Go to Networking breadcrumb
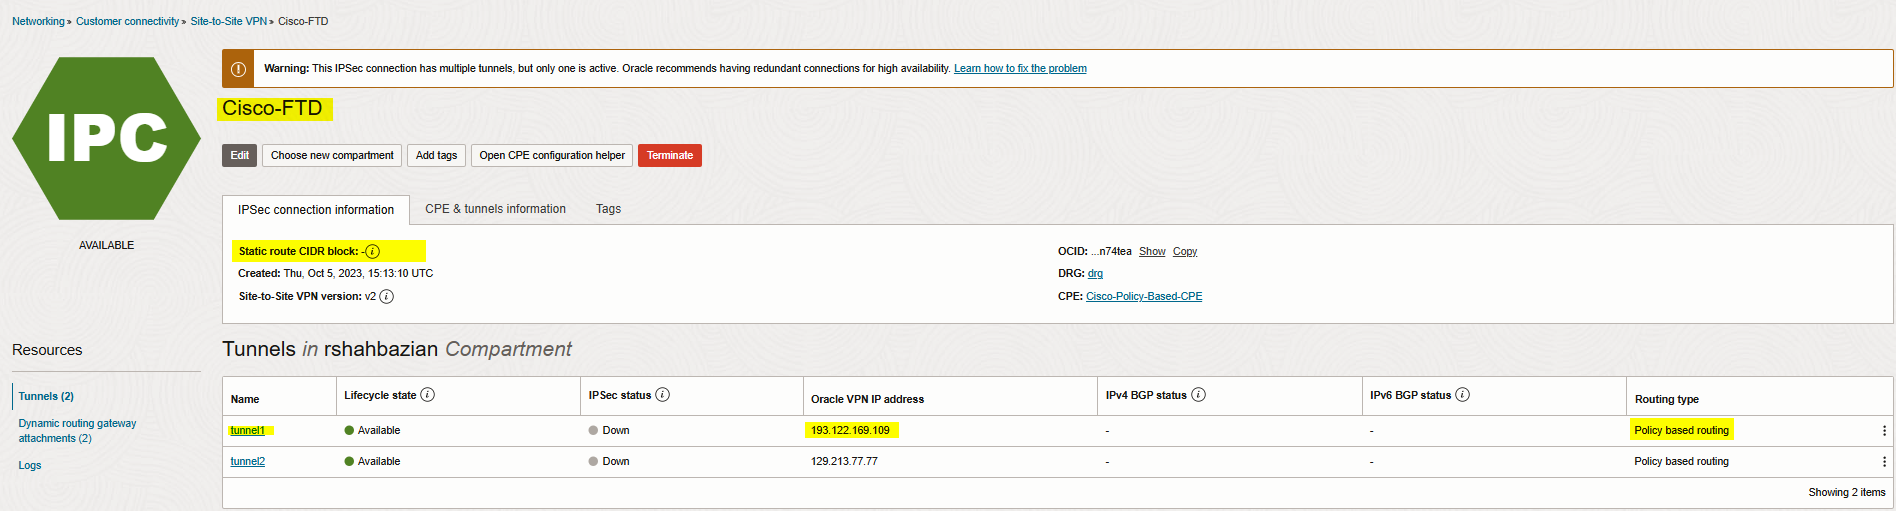 coord(38,21)
